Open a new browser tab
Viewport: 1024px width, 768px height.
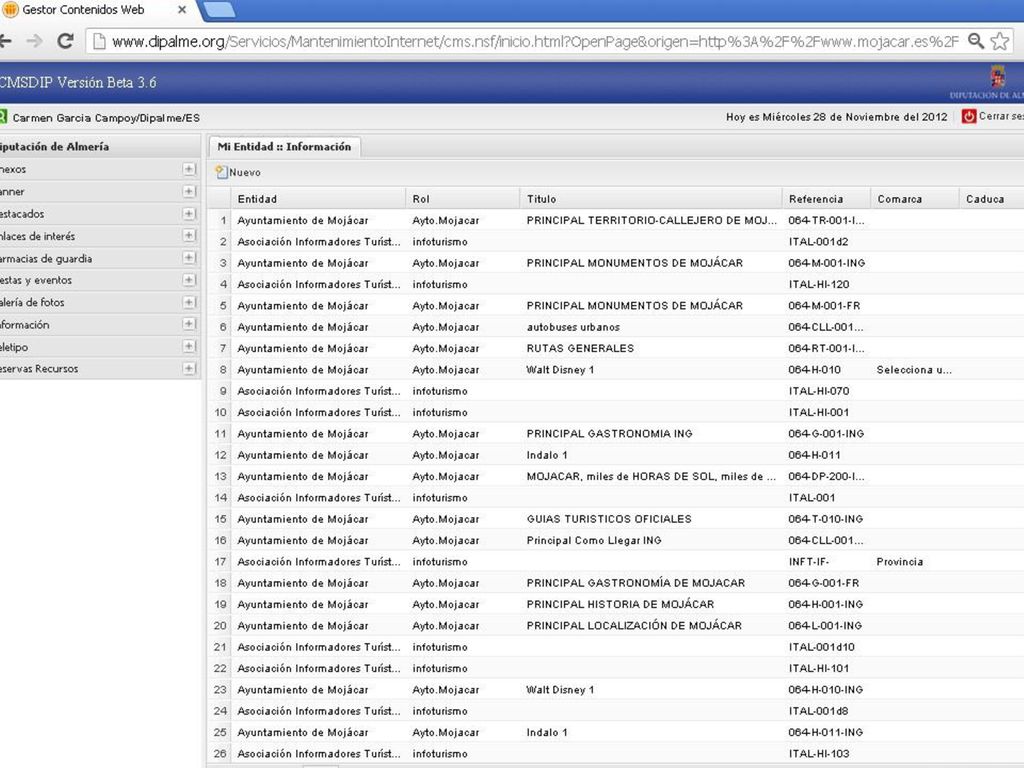click(x=219, y=10)
